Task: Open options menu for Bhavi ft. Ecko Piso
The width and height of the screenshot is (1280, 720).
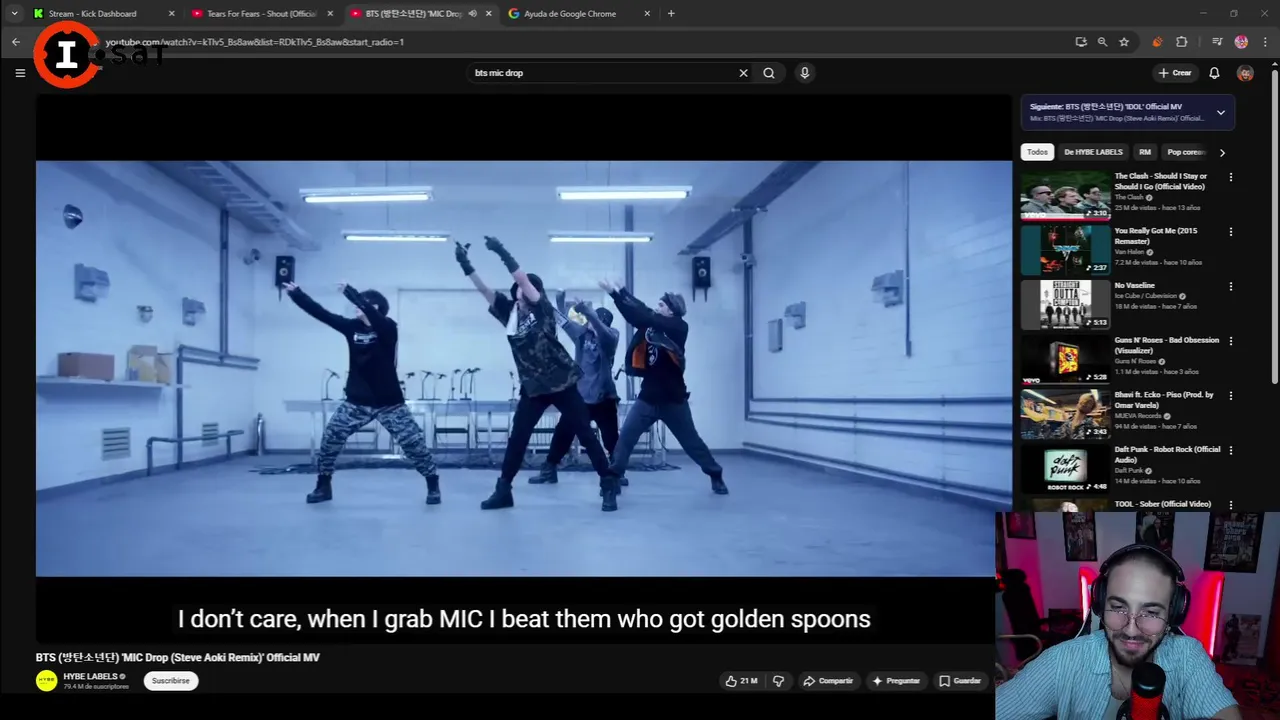Action: [1231, 396]
